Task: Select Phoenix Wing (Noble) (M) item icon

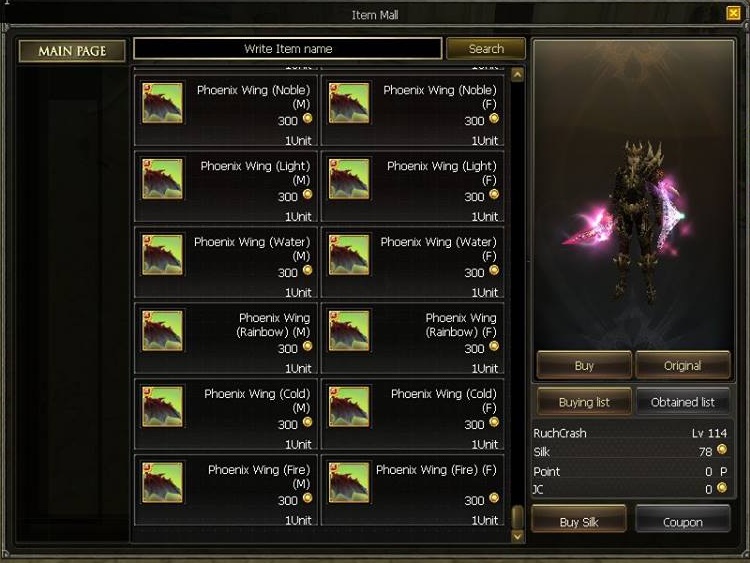Action: 162,103
